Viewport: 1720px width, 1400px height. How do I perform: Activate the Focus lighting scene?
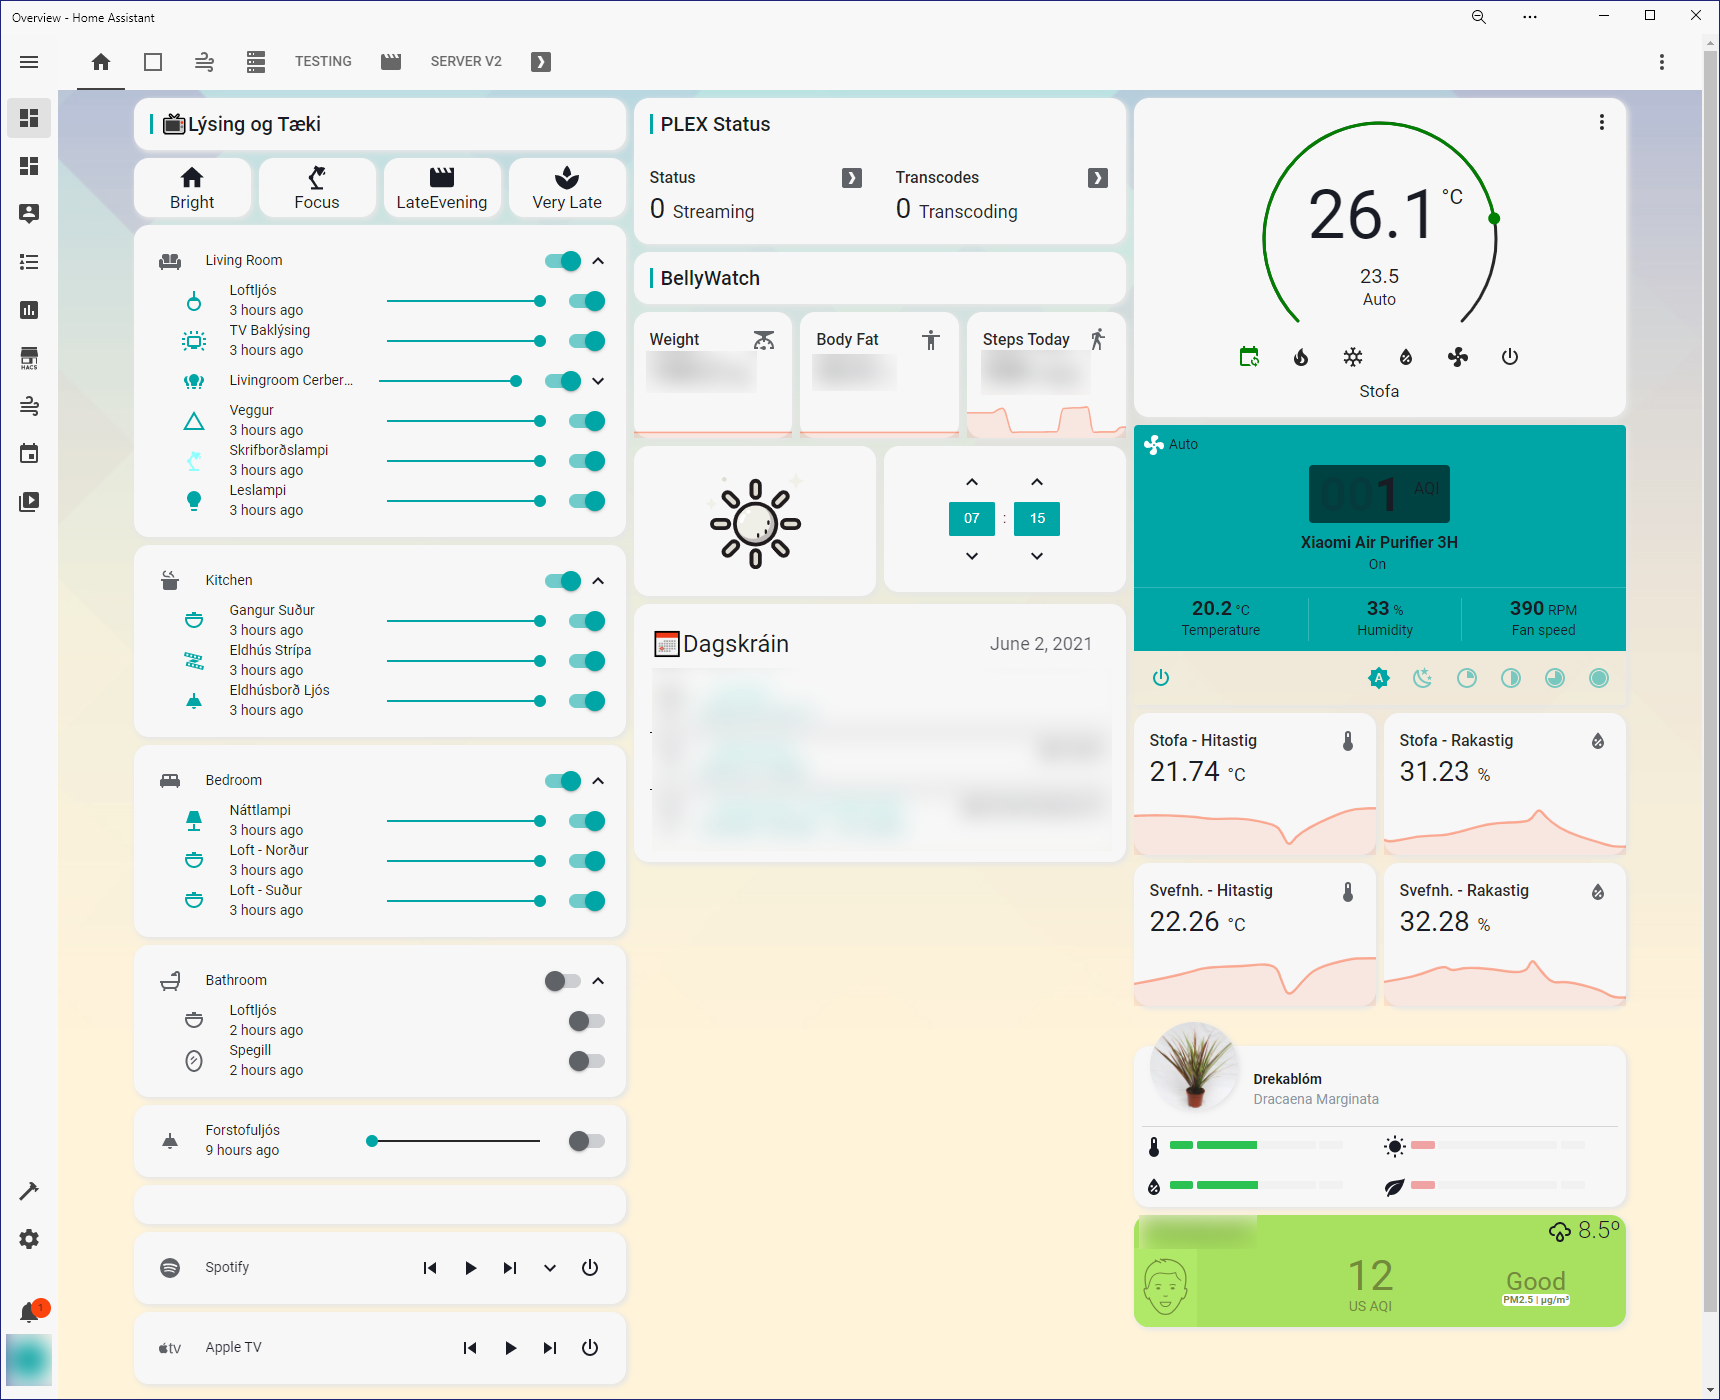pos(317,188)
